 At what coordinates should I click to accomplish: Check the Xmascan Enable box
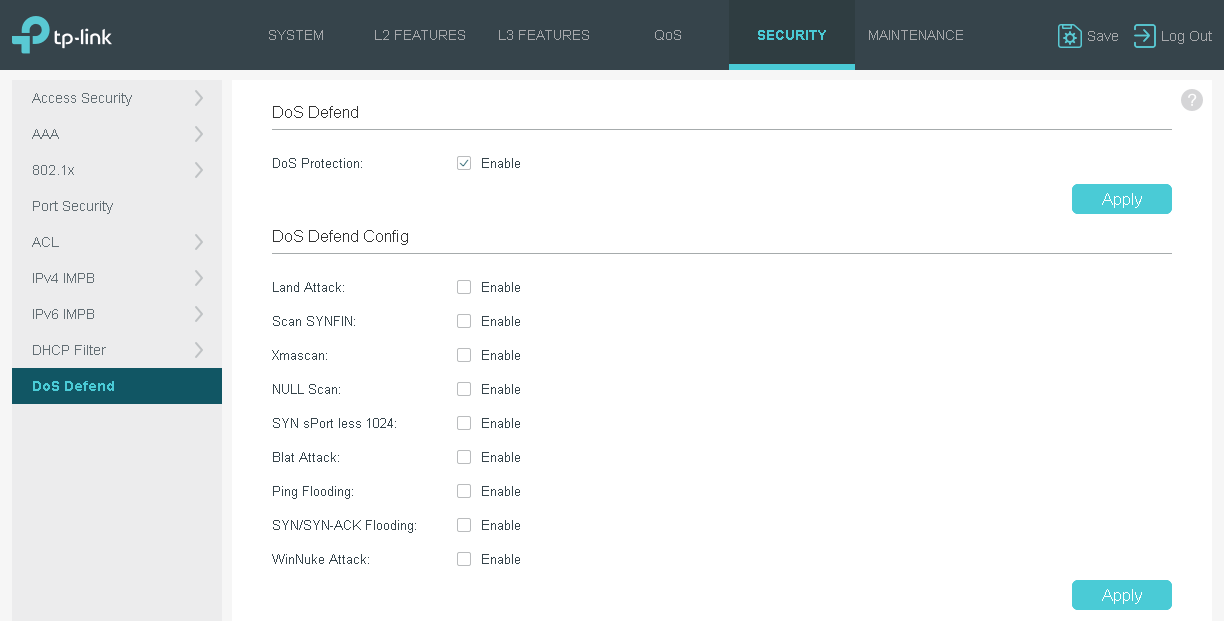(x=464, y=355)
